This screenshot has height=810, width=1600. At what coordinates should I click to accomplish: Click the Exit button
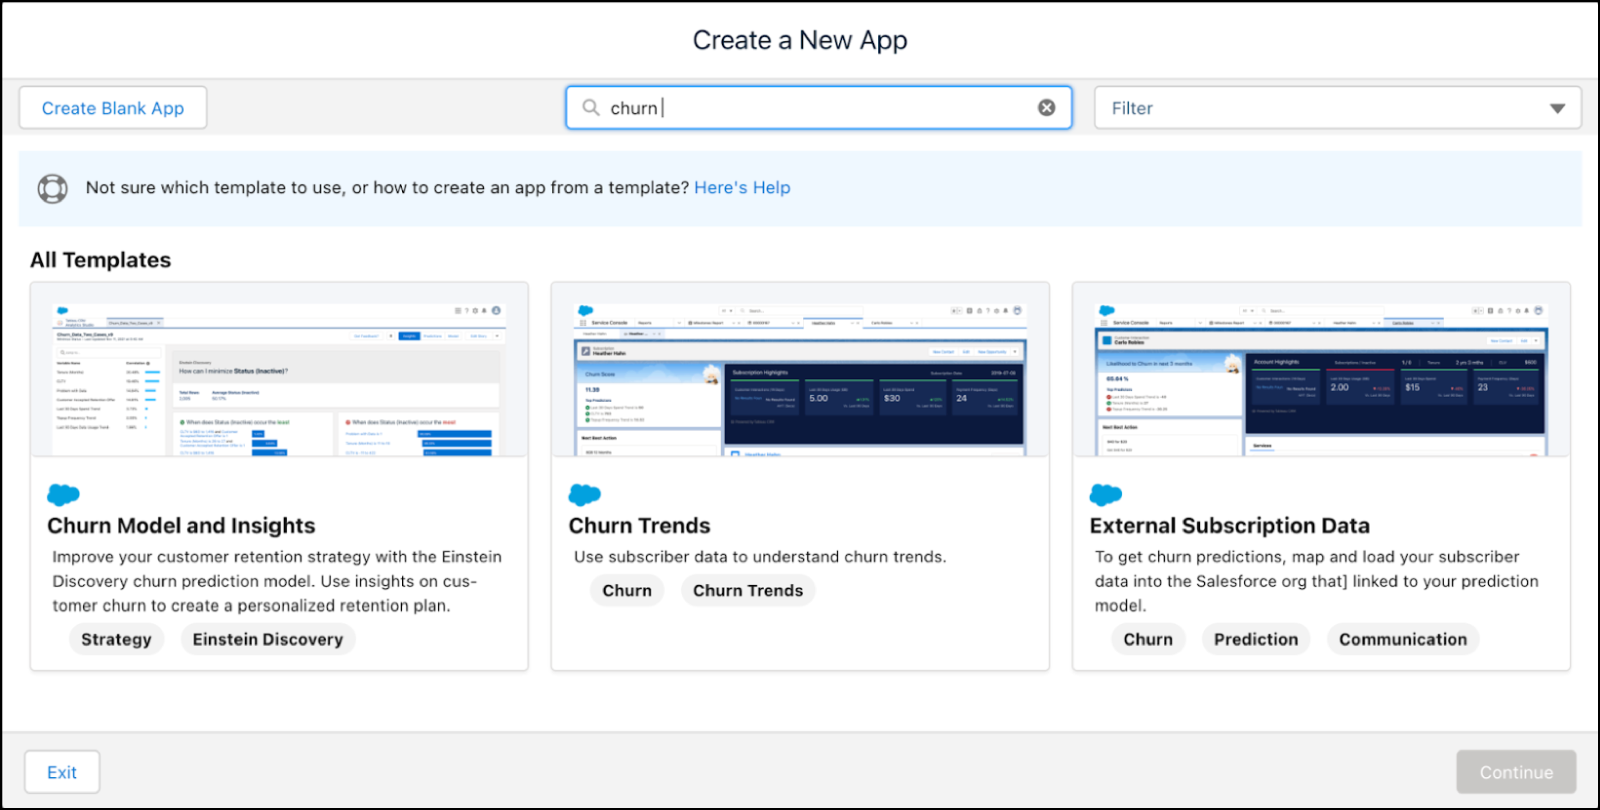pyautogui.click(x=62, y=772)
